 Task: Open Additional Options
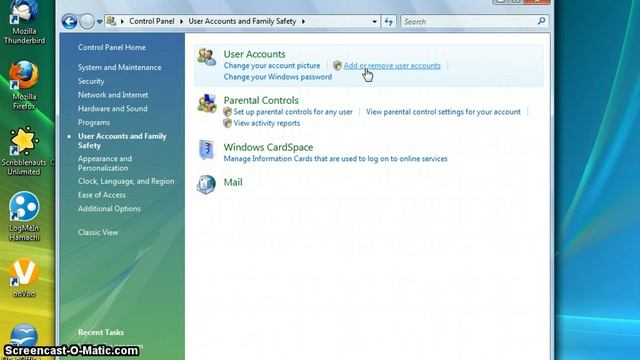click(x=109, y=209)
